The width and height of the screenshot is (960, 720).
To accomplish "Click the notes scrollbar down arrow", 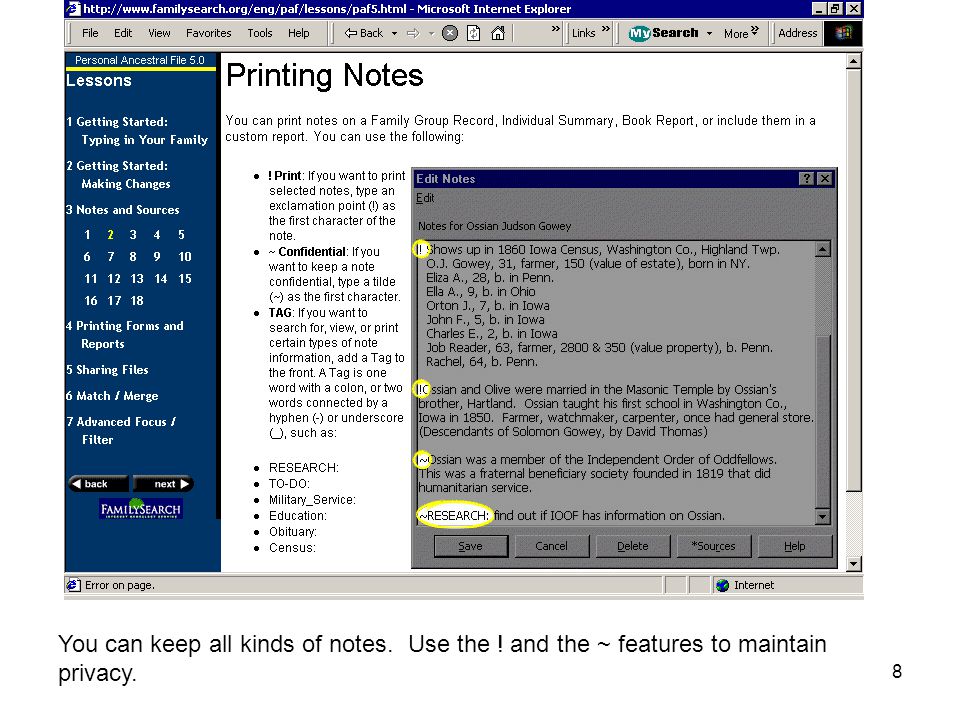I will 822,517.
